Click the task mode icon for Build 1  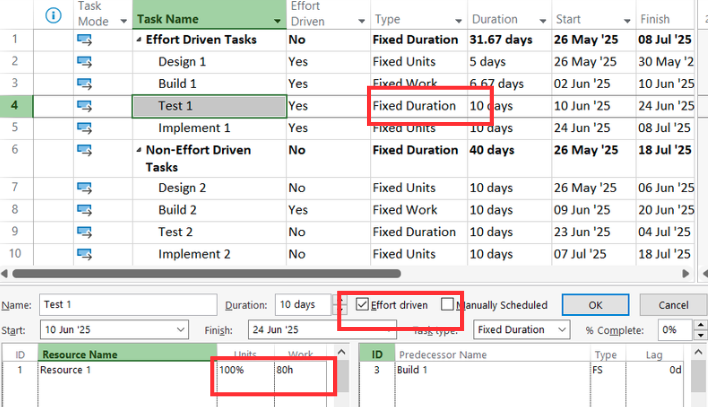pyautogui.click(x=84, y=84)
